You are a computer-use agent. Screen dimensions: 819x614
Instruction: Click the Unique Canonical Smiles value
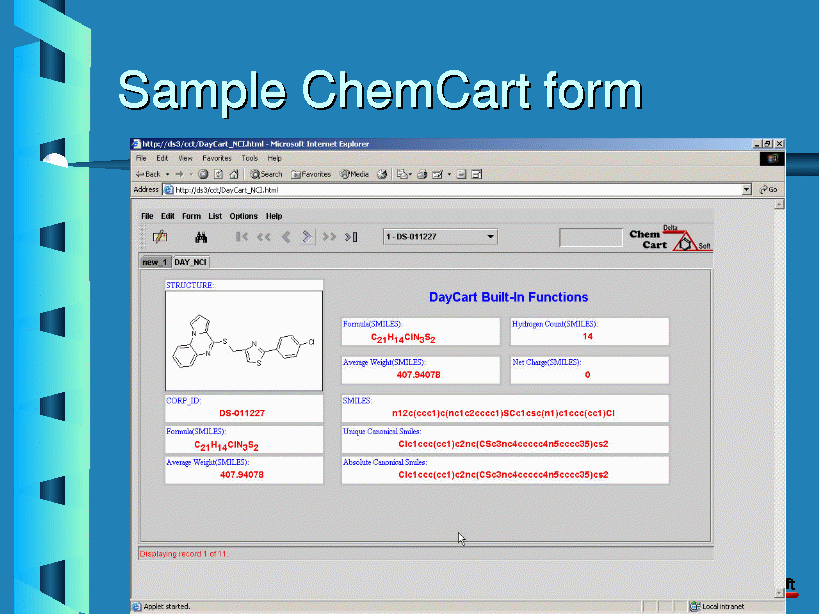[x=503, y=444]
